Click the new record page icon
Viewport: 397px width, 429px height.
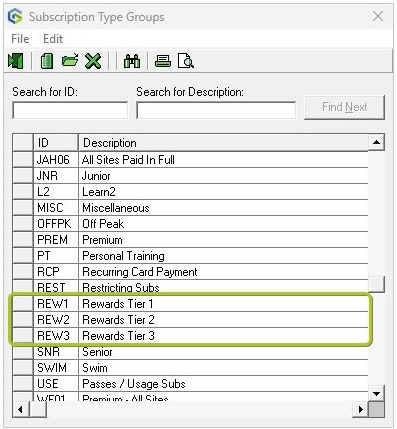click(x=47, y=61)
